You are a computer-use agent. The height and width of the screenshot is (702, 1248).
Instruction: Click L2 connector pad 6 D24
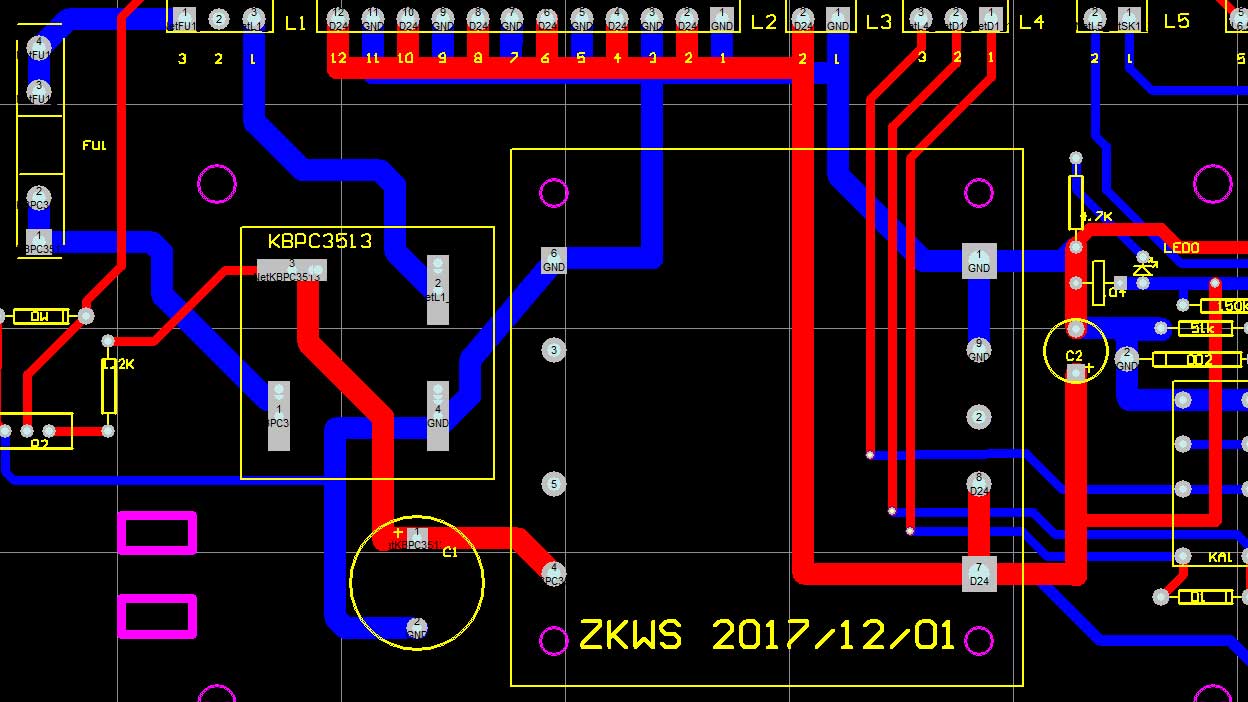coord(546,19)
